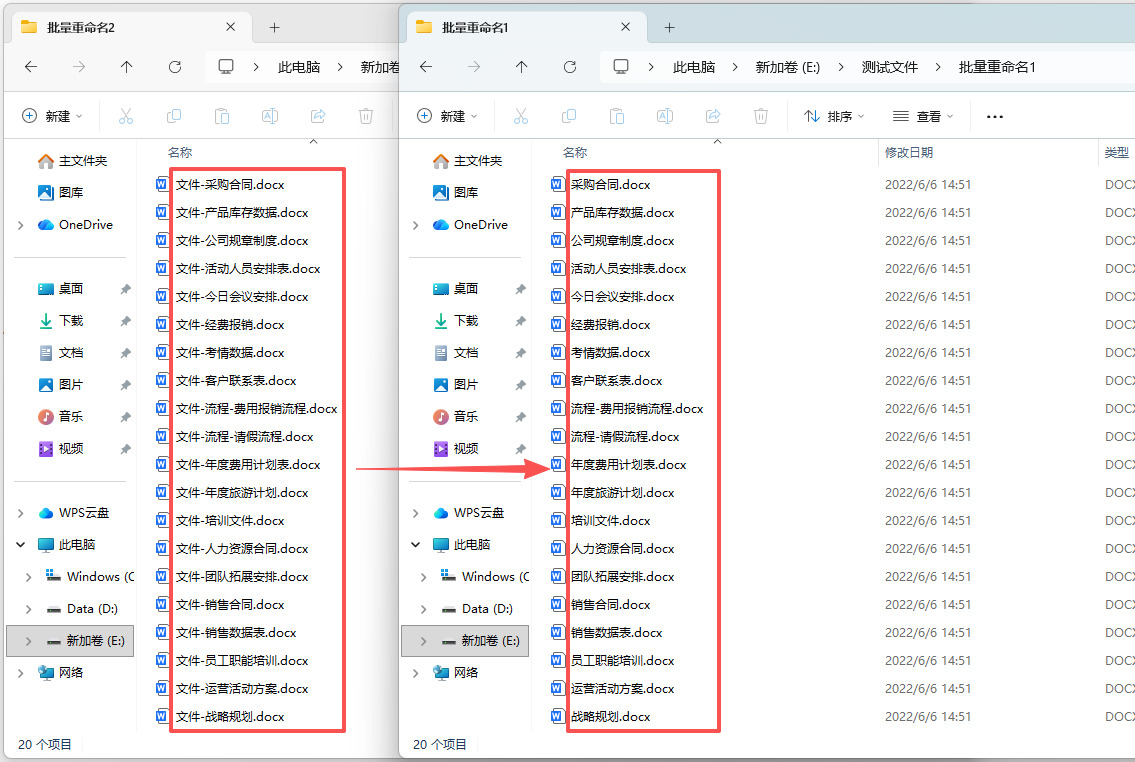Screen dimensions: 1135x762
Task: Sort by the 修改日期 column header
Action: coord(908,153)
